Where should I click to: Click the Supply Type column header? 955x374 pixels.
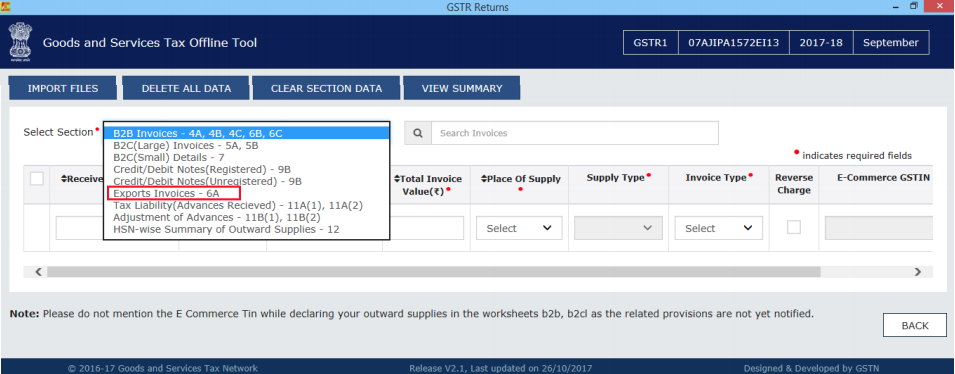[619, 177]
